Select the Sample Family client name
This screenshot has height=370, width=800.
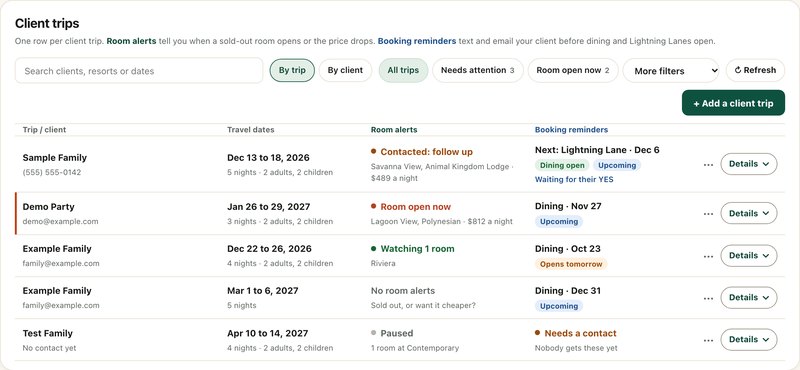tap(55, 158)
